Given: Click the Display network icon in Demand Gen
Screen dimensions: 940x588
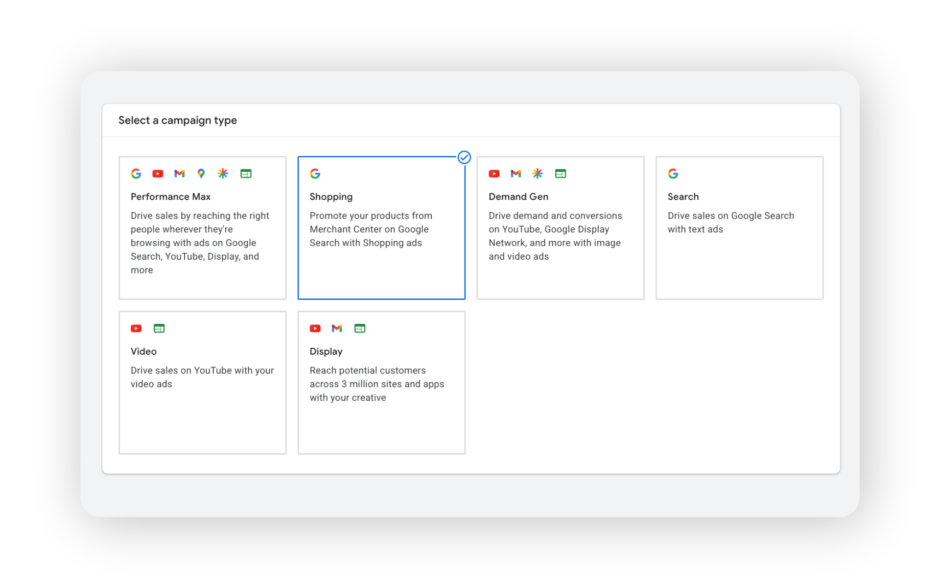Looking at the screenshot, I should click(561, 174).
